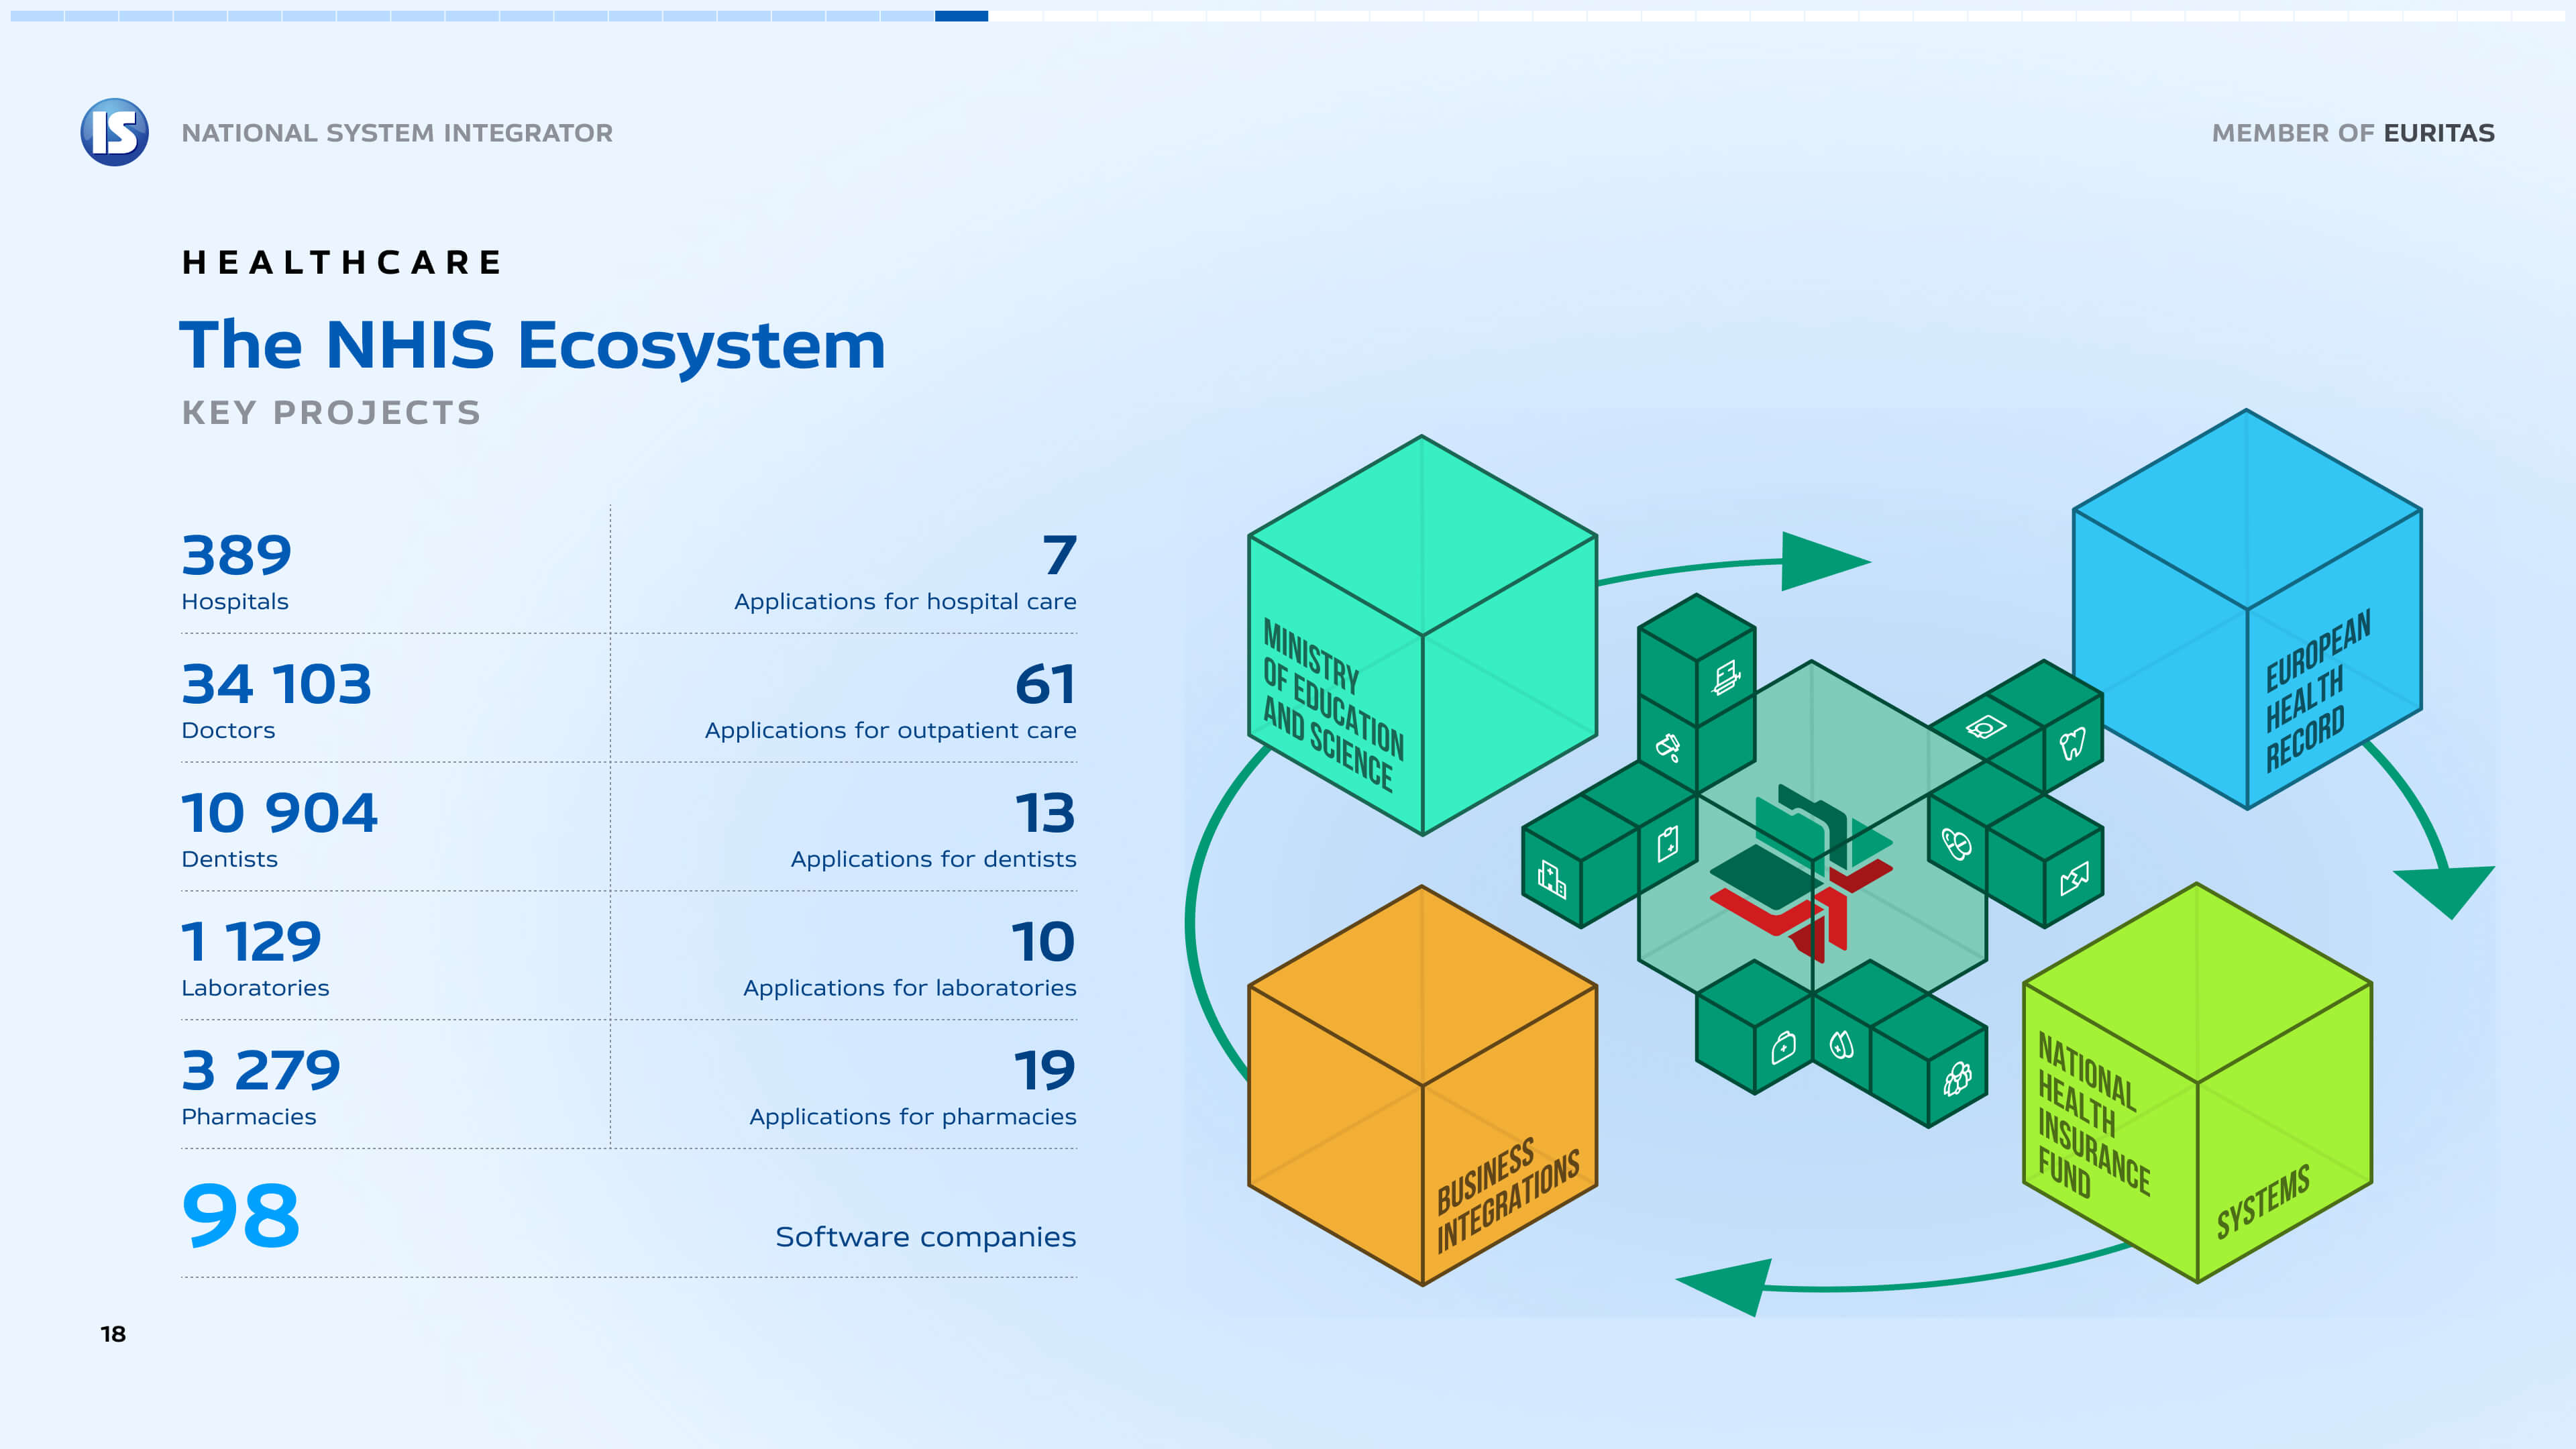Click the IS company logo
The image size is (2576, 1449).
[x=115, y=132]
